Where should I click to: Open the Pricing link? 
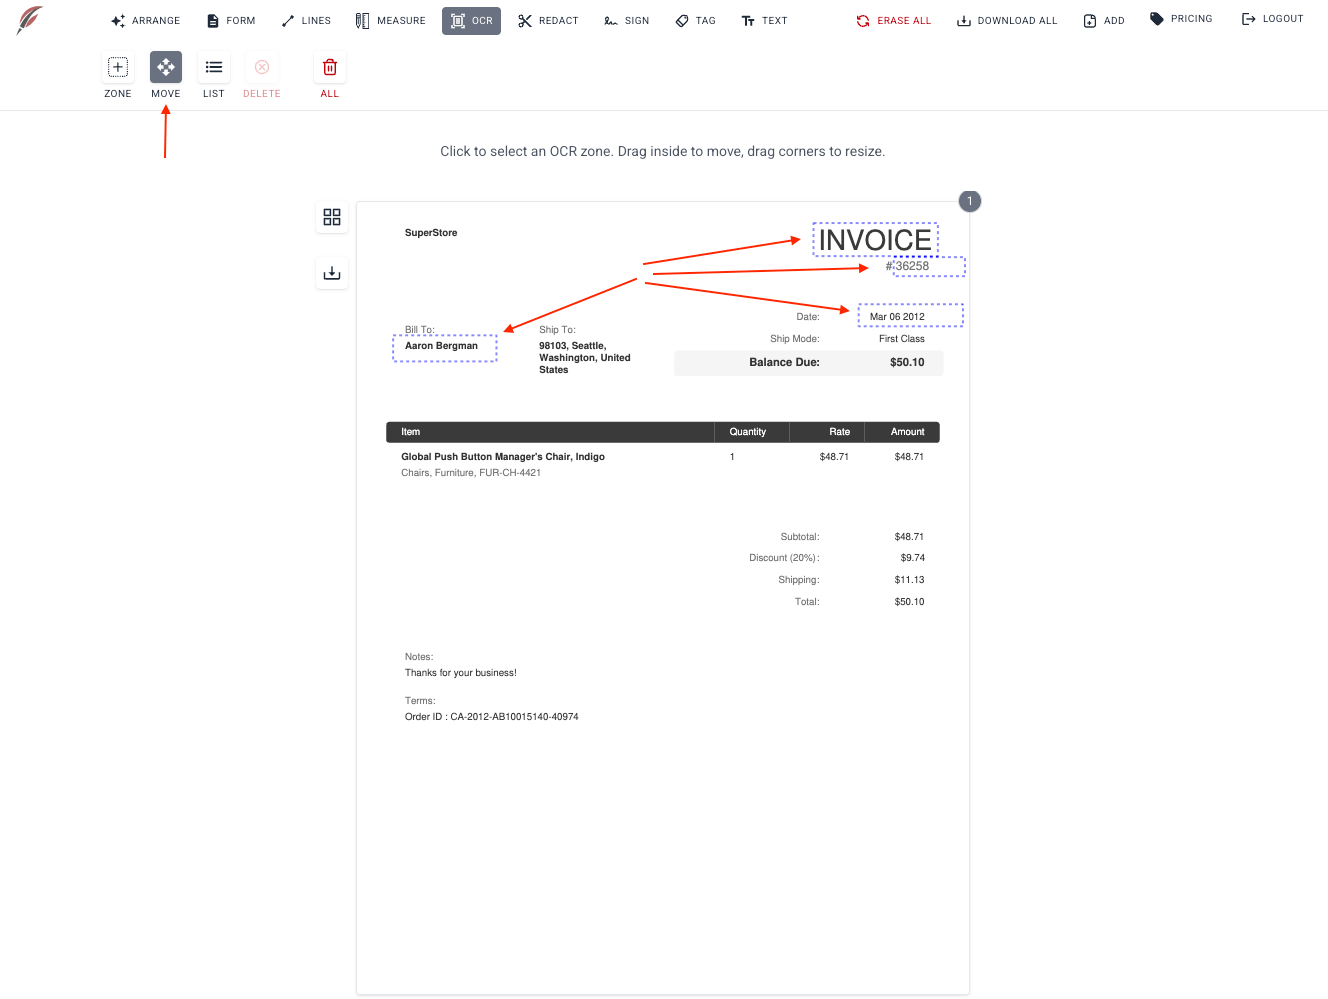tap(1181, 19)
